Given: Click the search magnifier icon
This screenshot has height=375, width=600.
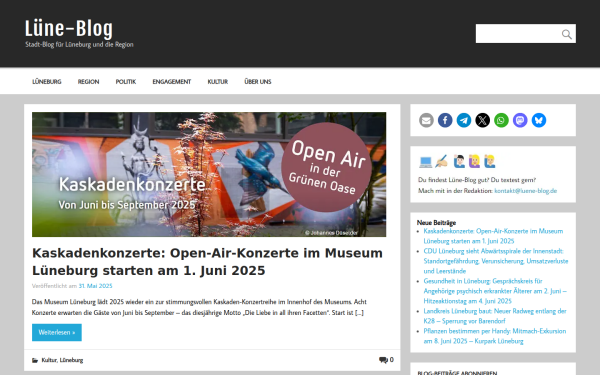Looking at the screenshot, I should 566,34.
